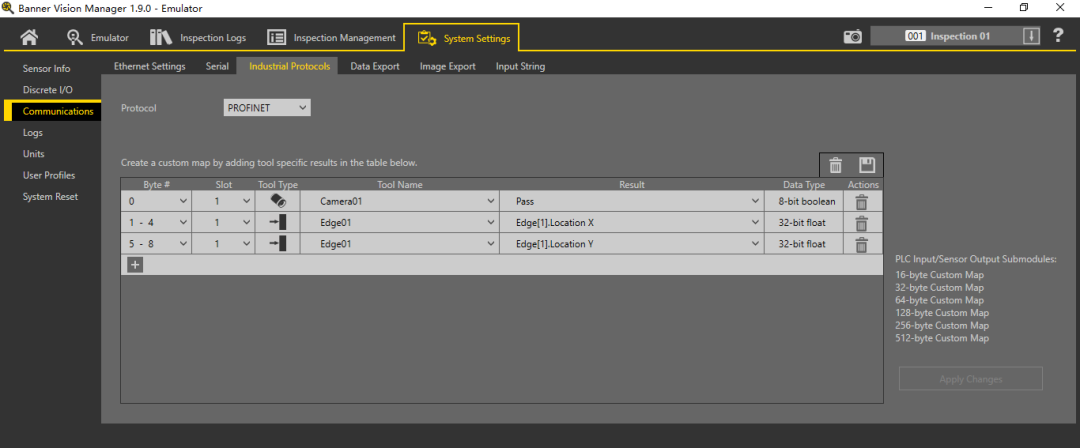Open Inspection Management tab

(x=331, y=37)
